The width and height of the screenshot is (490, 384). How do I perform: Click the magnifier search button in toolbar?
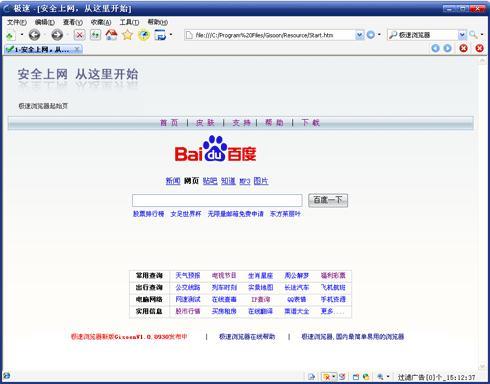coord(473,34)
